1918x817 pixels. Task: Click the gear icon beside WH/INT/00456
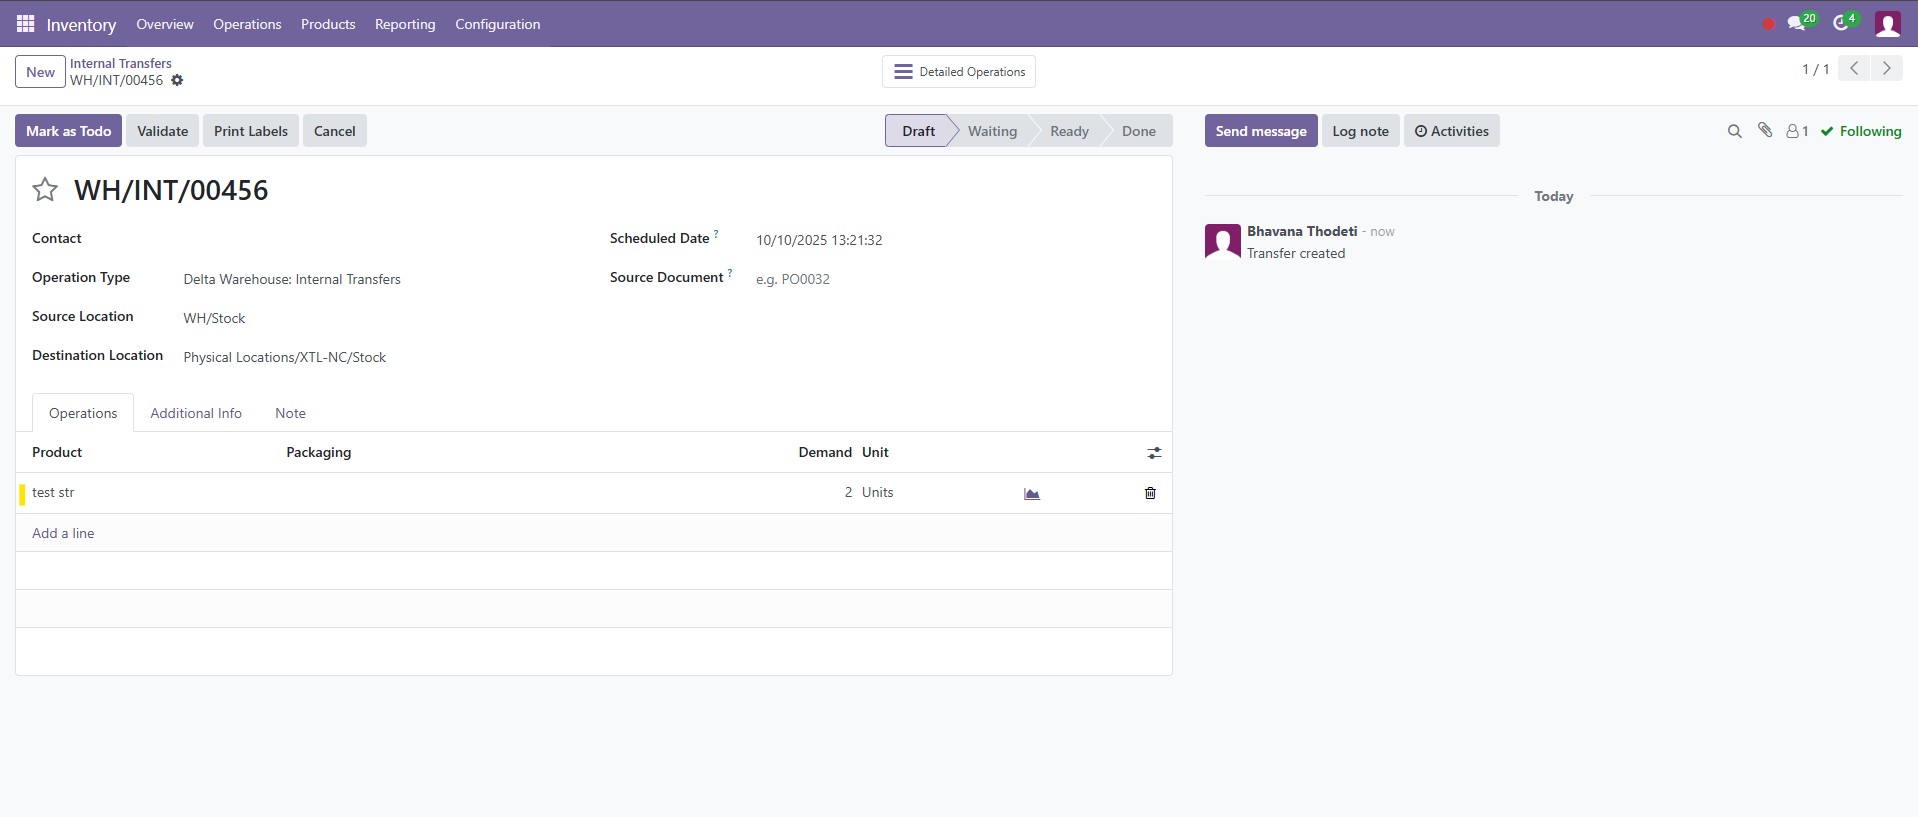177,81
